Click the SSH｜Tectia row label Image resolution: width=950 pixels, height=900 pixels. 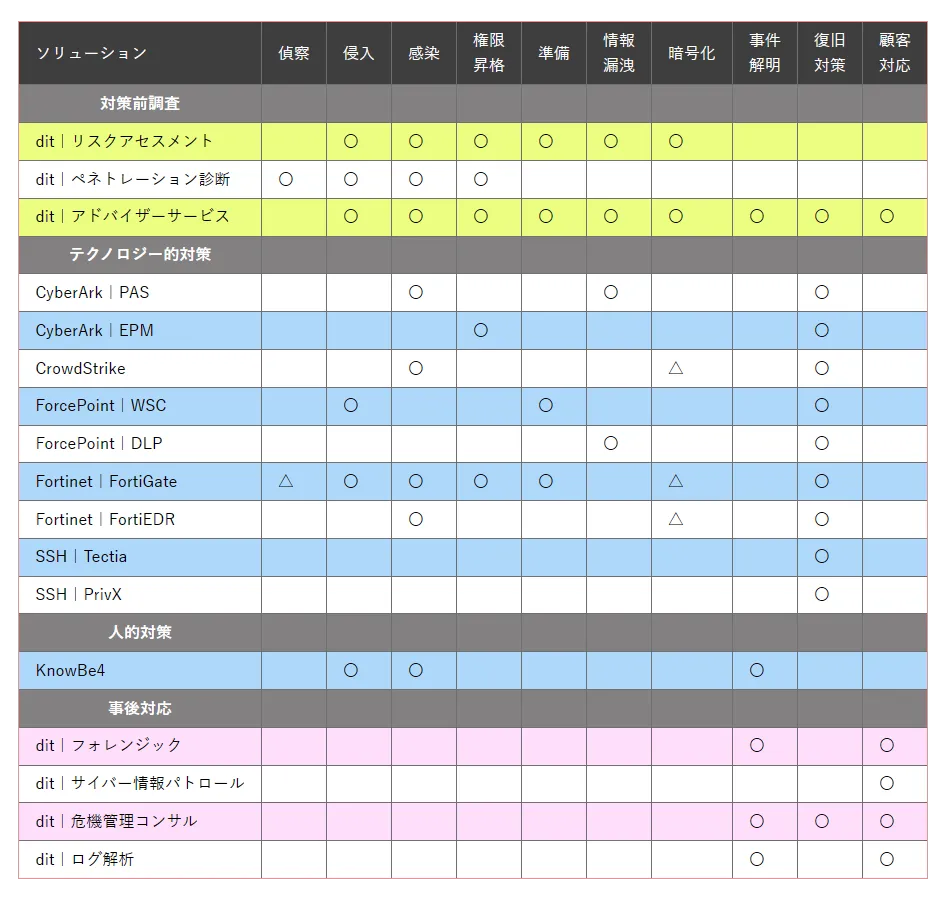point(81,556)
